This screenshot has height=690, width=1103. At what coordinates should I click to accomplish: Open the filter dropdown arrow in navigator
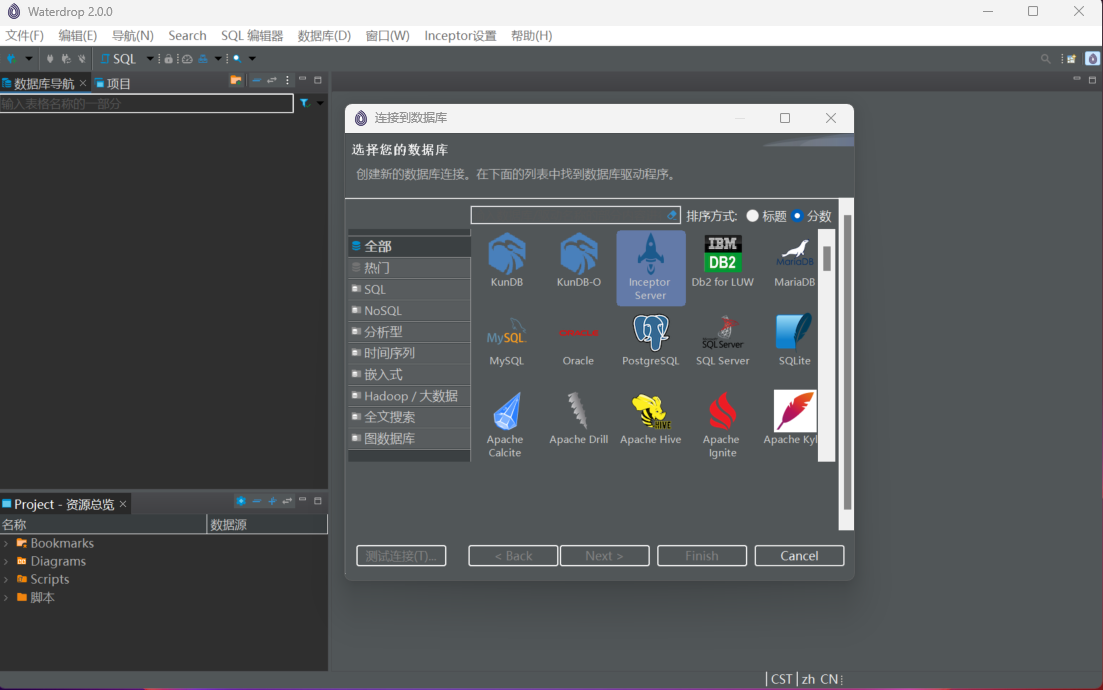pyautogui.click(x=320, y=103)
